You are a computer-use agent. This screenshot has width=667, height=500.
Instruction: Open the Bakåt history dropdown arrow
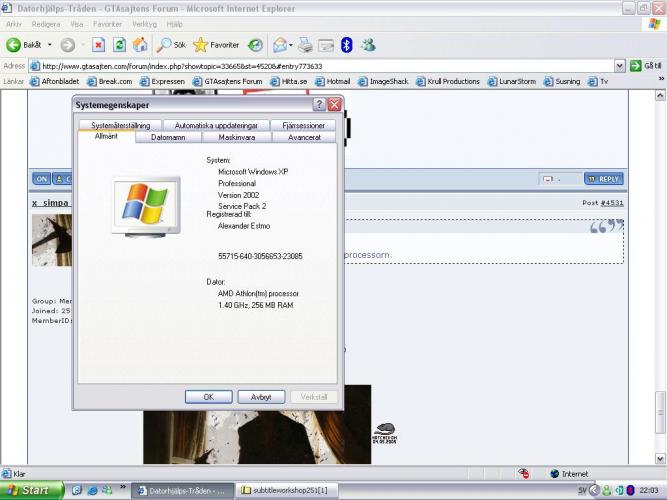pyautogui.click(x=50, y=45)
